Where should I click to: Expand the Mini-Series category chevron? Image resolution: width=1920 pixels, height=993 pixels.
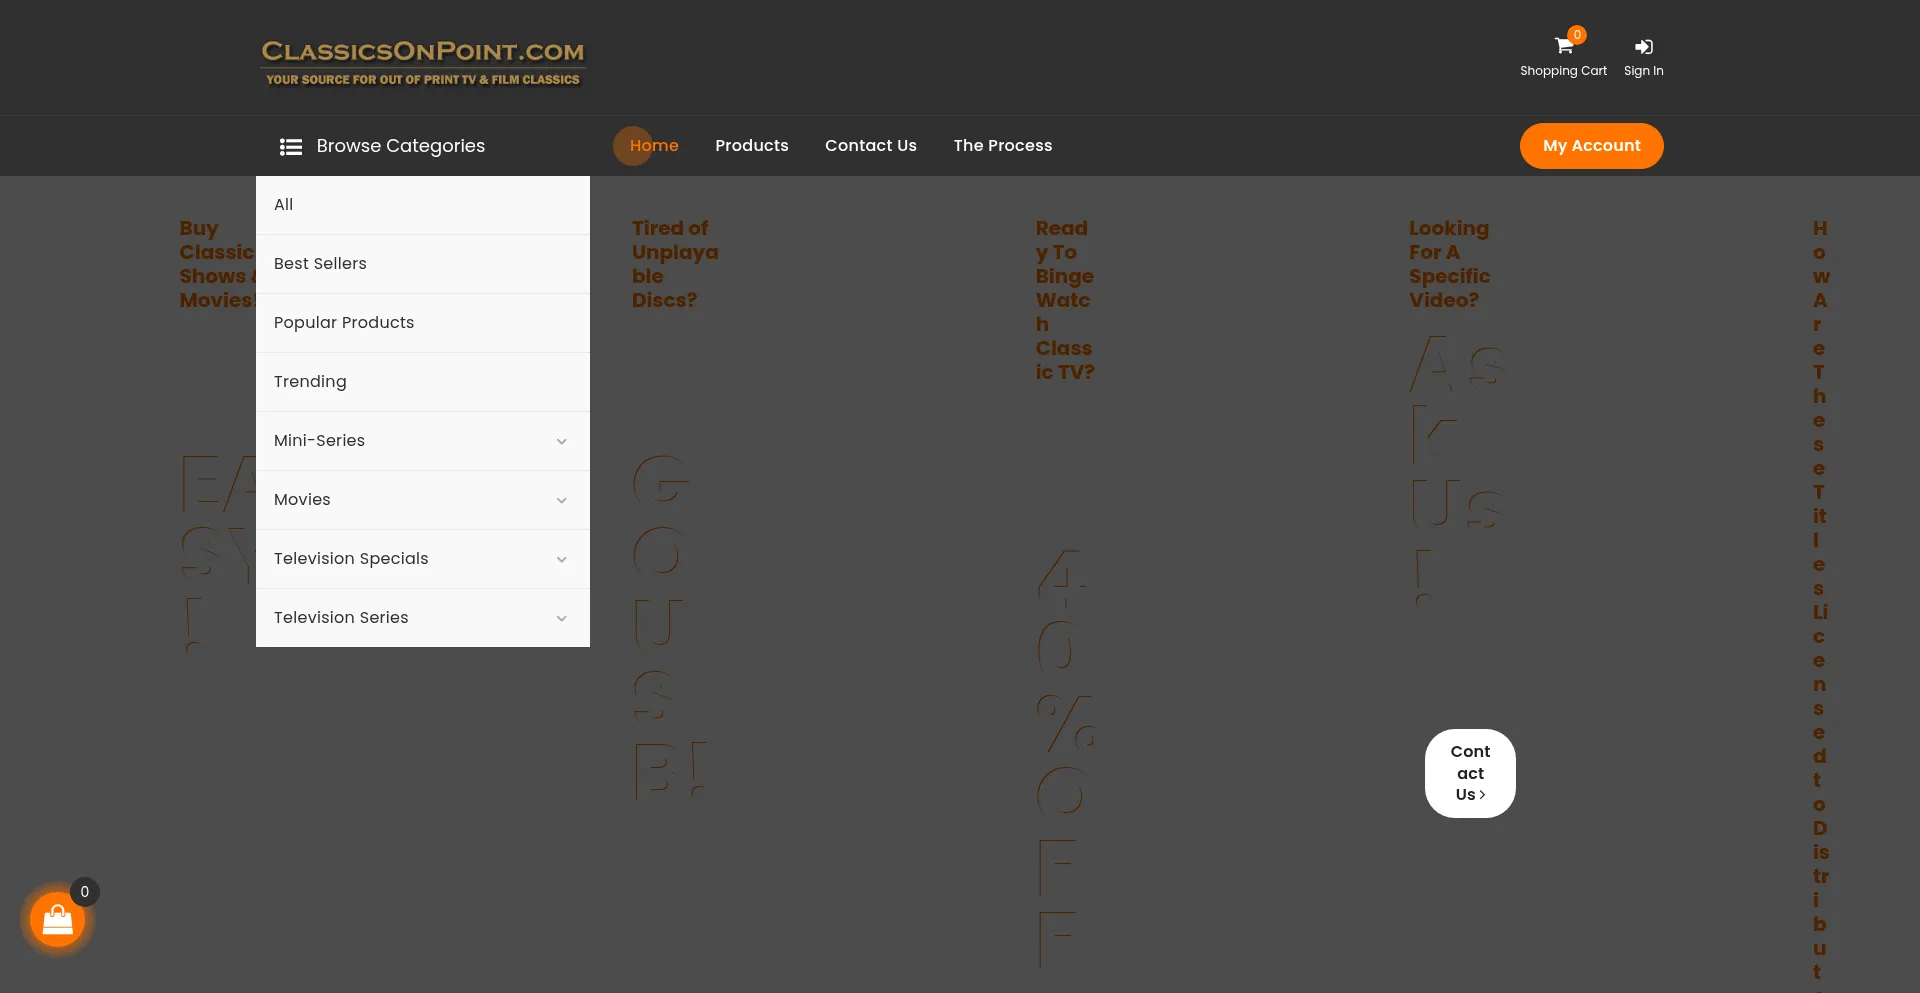coord(561,441)
